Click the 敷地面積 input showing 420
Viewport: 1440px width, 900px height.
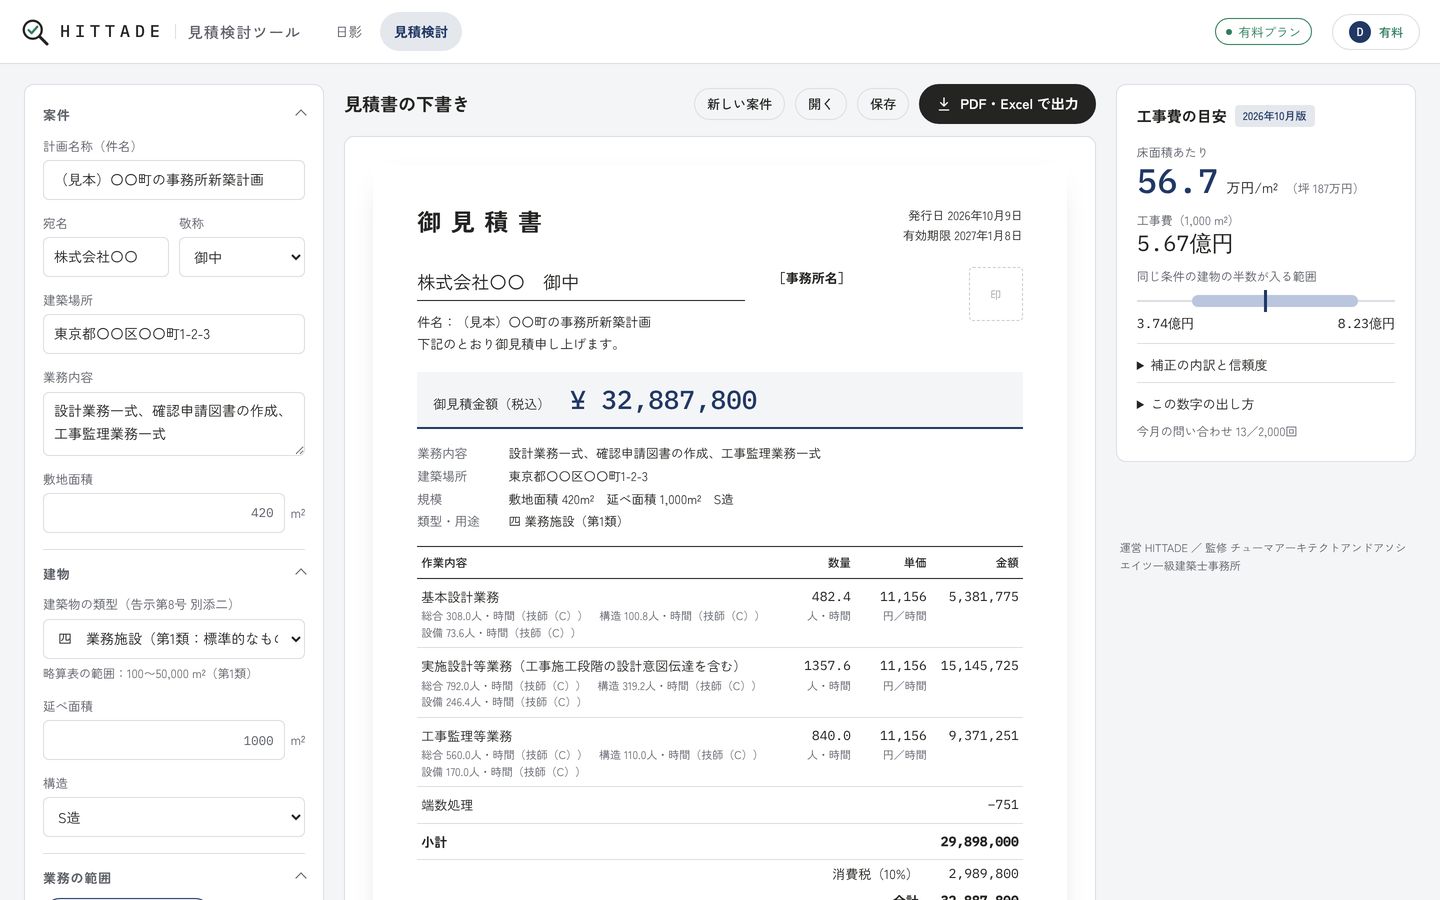pos(164,513)
